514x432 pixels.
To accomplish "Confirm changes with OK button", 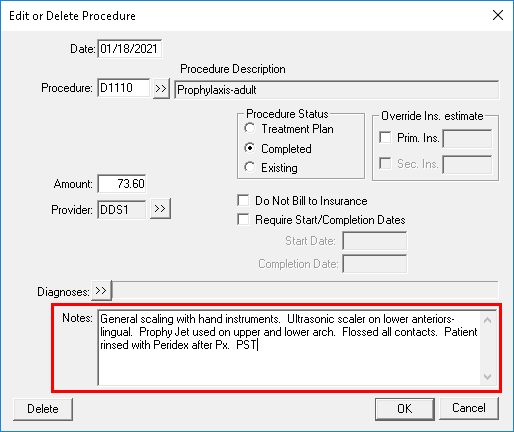I will [404, 409].
